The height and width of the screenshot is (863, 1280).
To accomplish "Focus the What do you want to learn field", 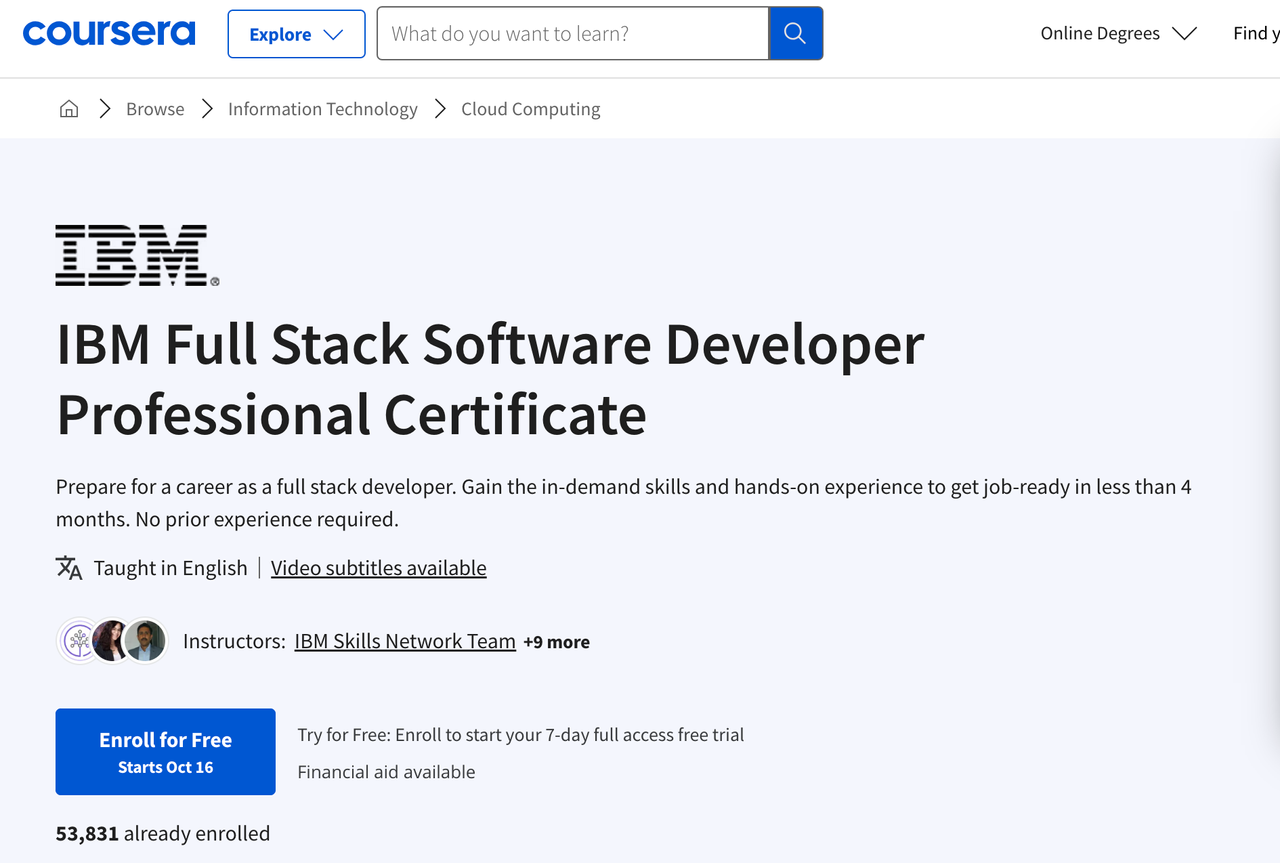I will click(573, 34).
